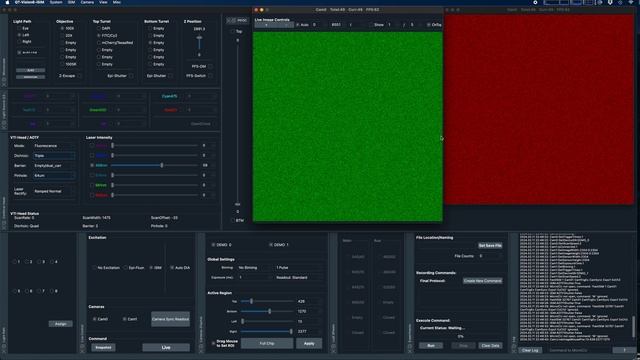Click the Snapshot button
The width and height of the screenshot is (640, 360).
click(x=103, y=347)
